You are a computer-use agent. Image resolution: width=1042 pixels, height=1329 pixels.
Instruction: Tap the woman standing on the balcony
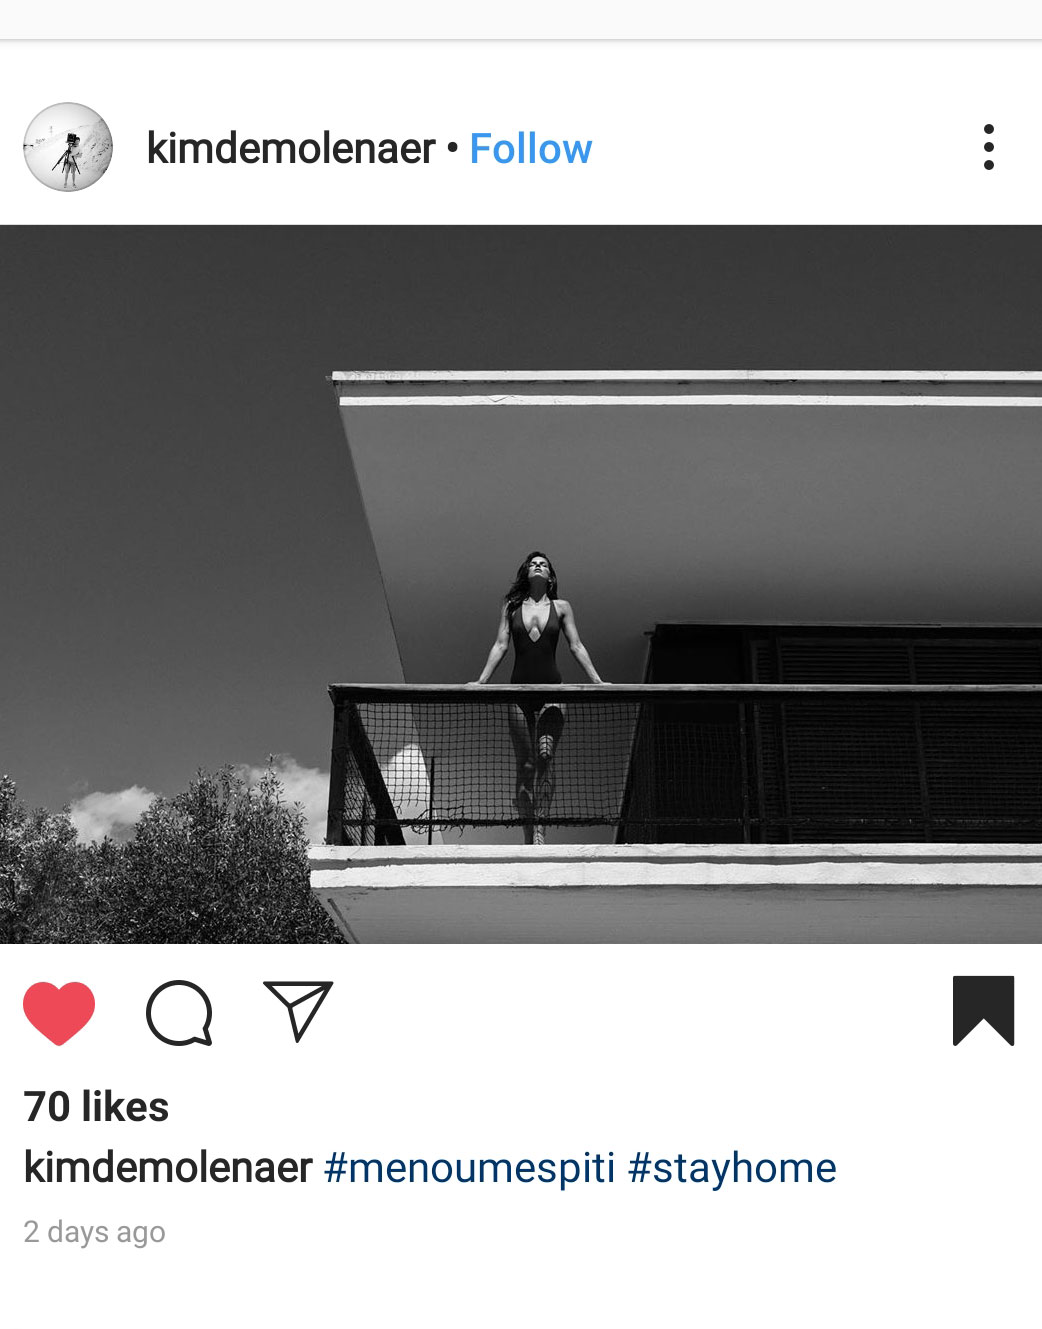pos(538,690)
